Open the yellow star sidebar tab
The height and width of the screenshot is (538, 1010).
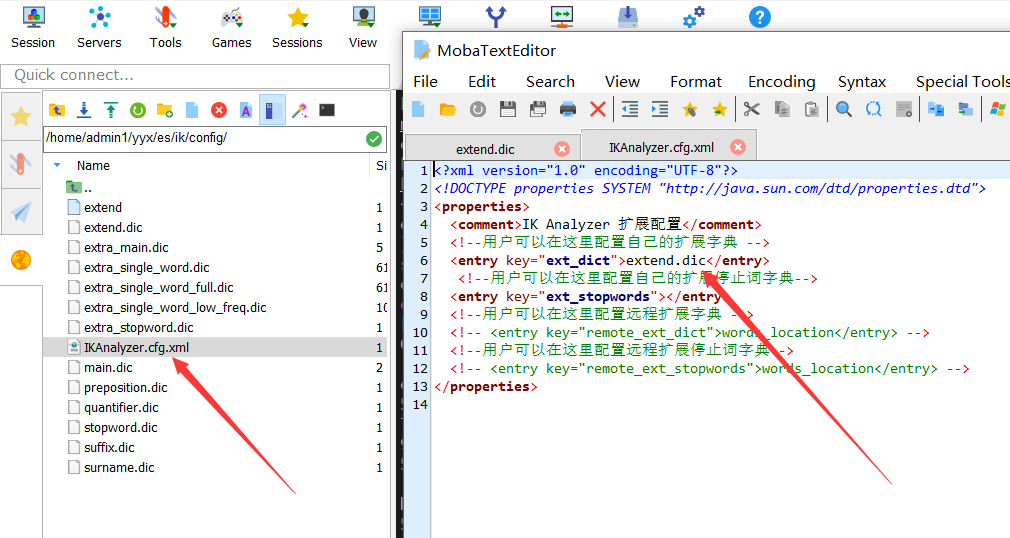[x=21, y=117]
